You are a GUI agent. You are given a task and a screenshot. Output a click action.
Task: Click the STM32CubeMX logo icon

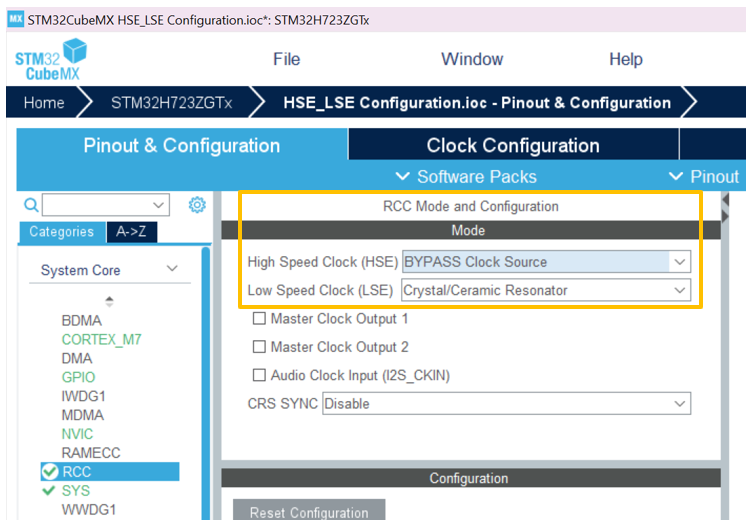[51, 60]
